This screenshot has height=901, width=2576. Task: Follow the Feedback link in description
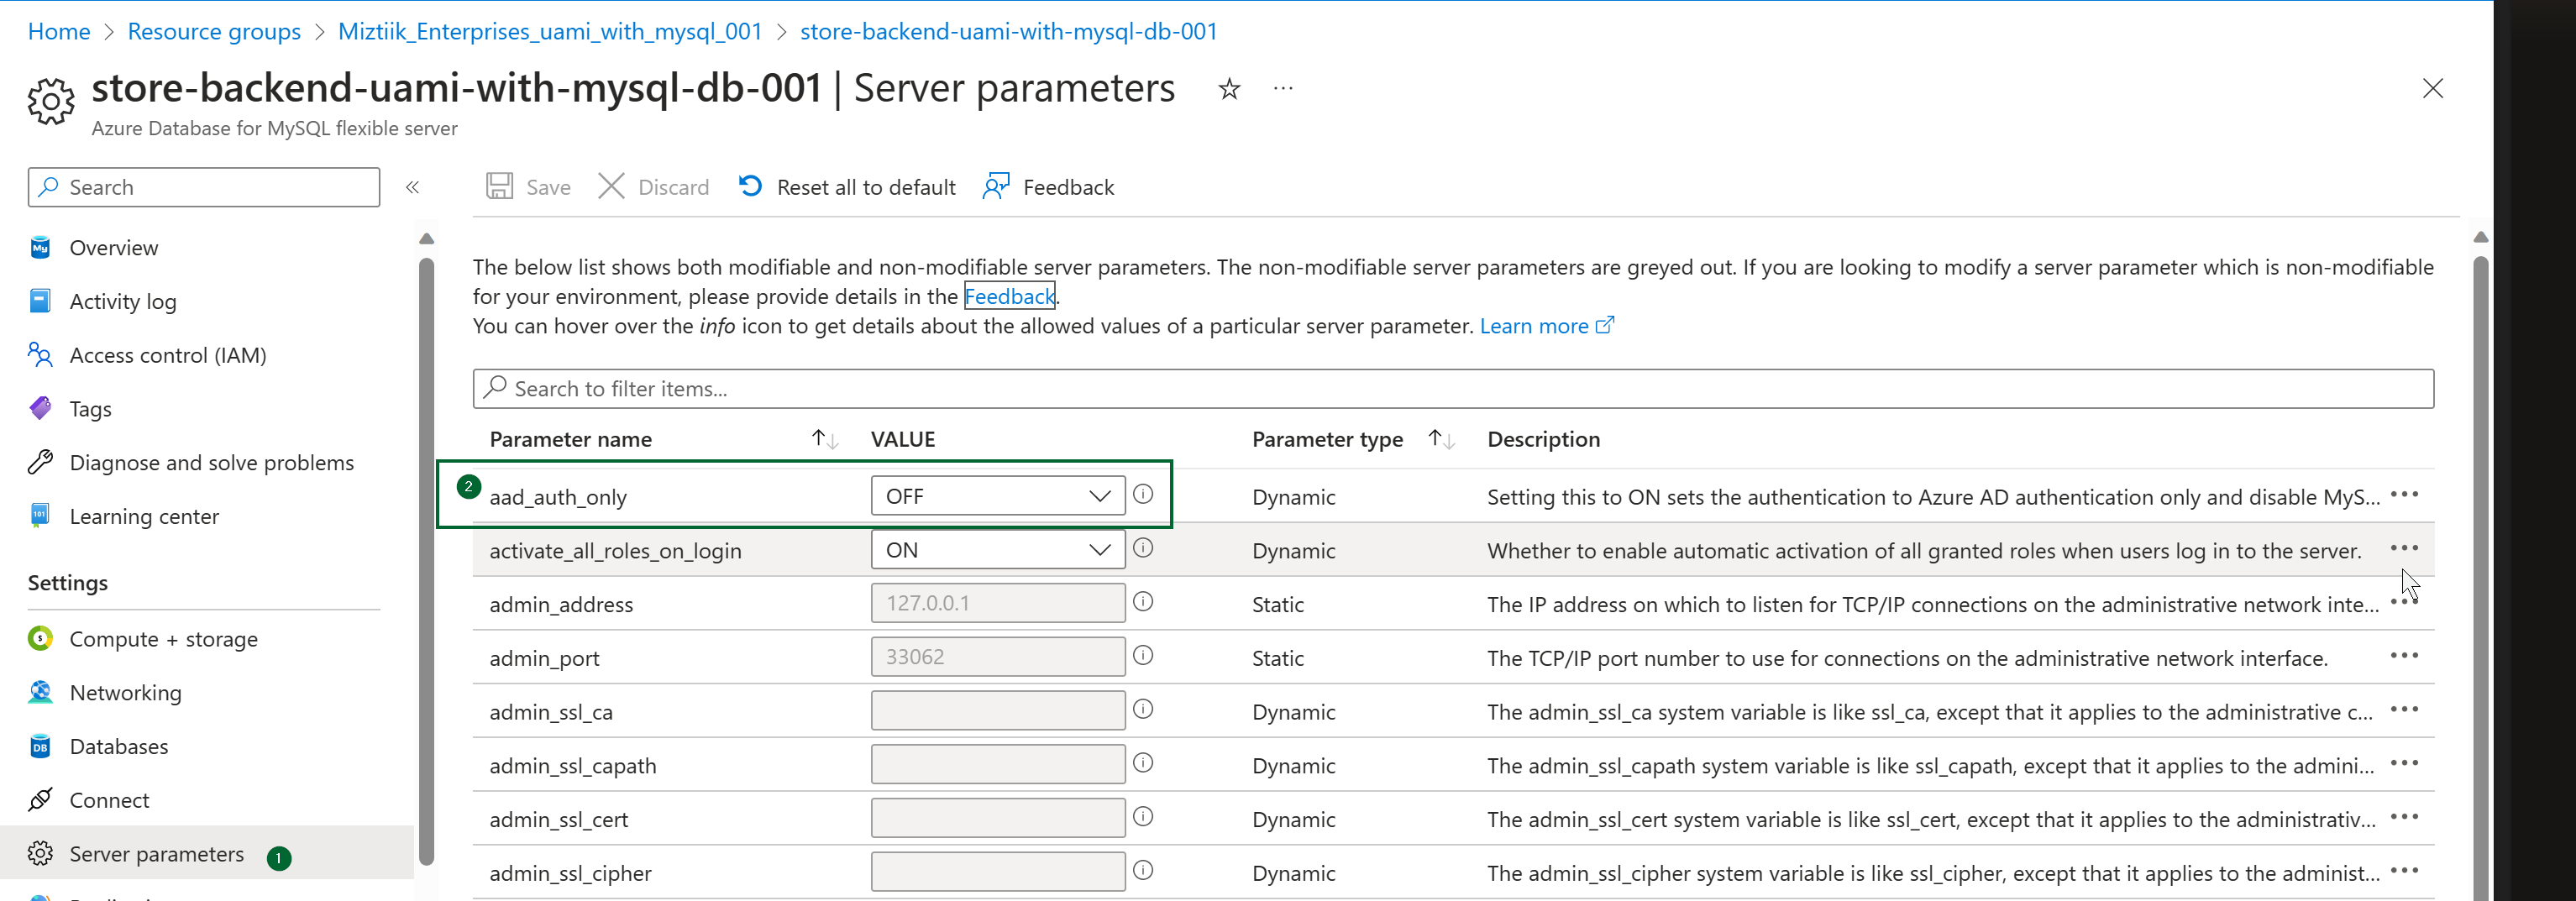tap(1009, 297)
